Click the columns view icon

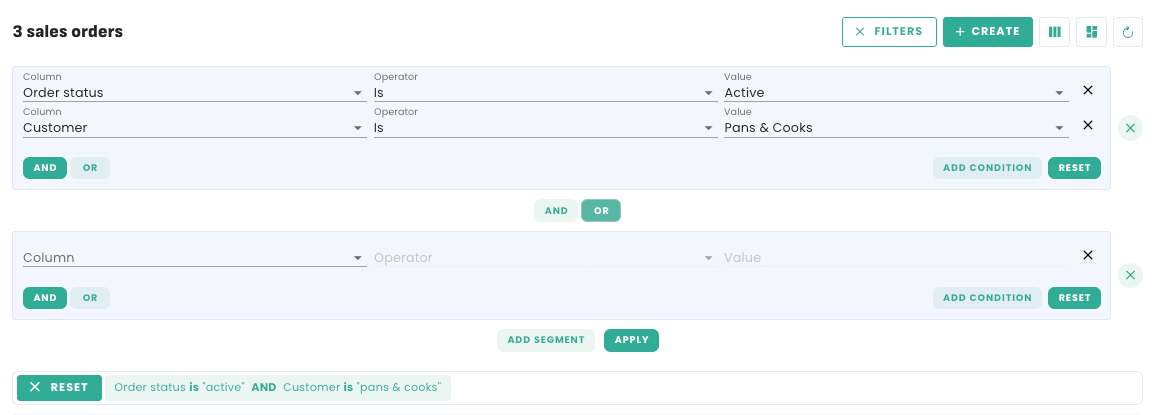[x=1054, y=32]
